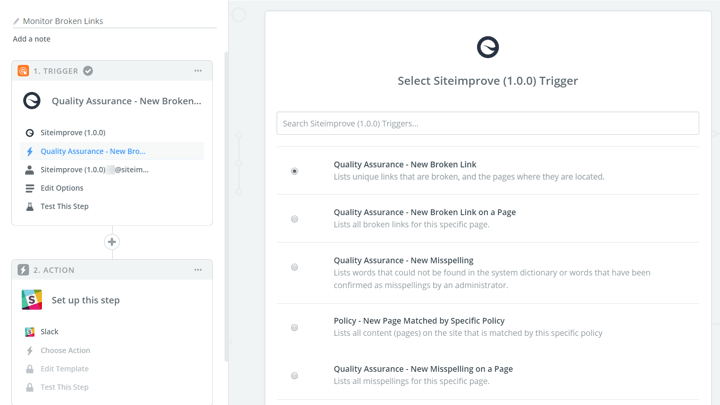Image resolution: width=720 pixels, height=405 pixels.
Task: Click the orange trigger step icon
Action: [23, 71]
